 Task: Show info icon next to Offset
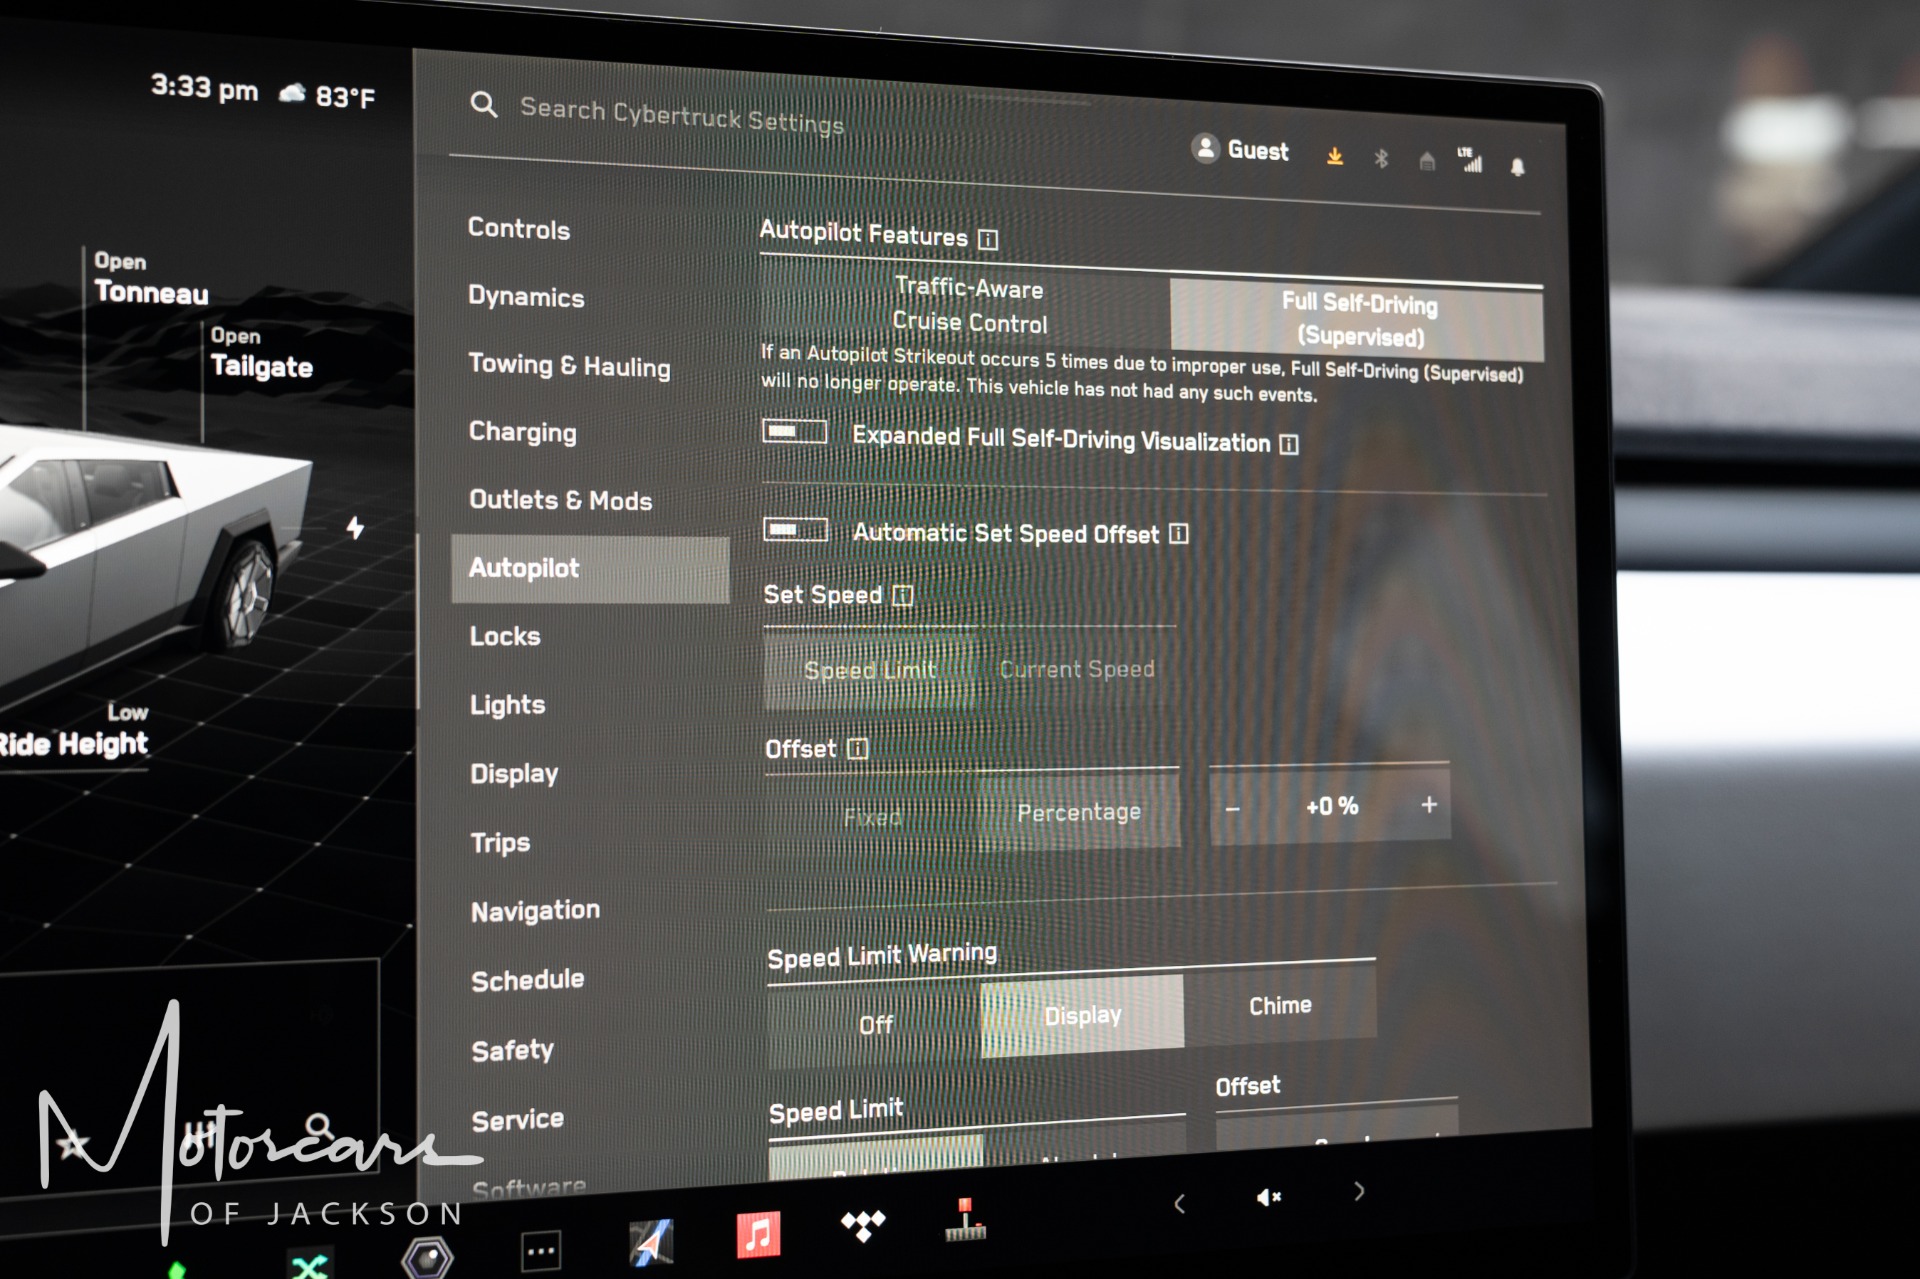coord(857,749)
